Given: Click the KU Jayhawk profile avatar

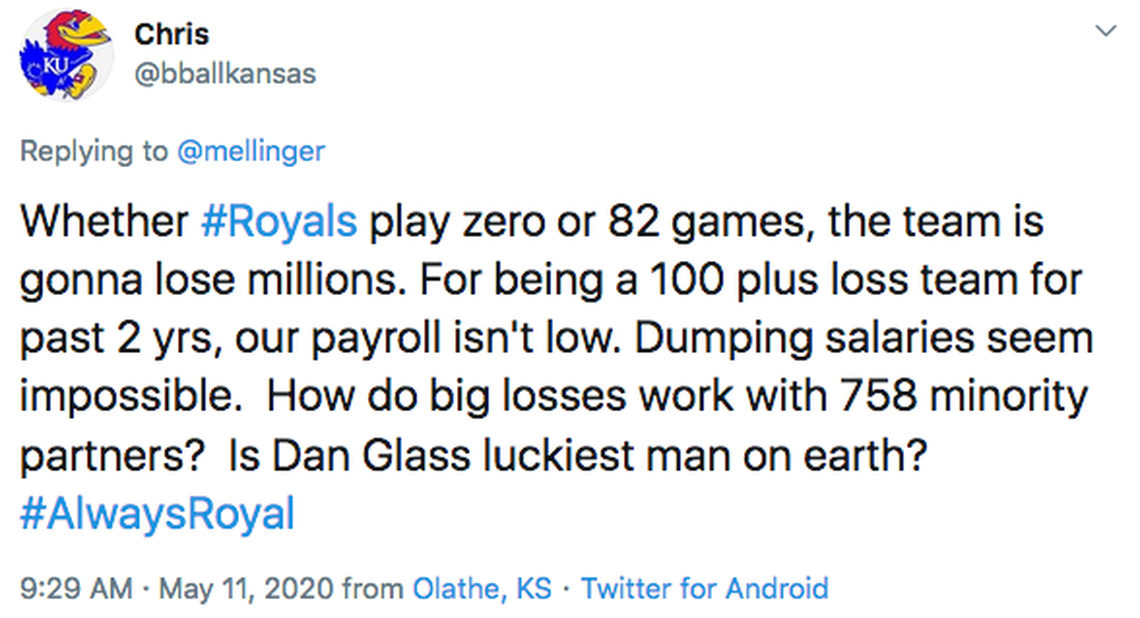Looking at the screenshot, I should pyautogui.click(x=67, y=55).
